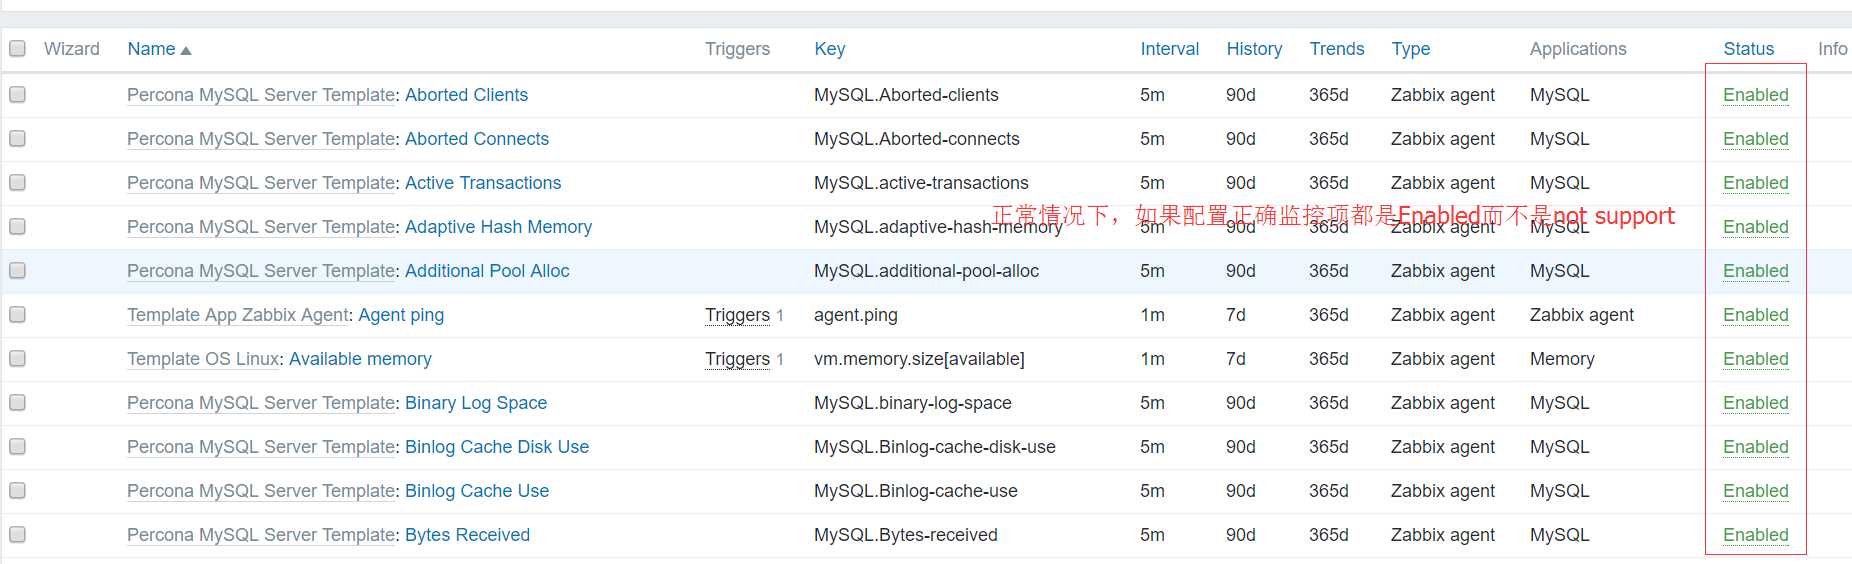The height and width of the screenshot is (564, 1852).
Task: Open the Template OS Linux link
Action: click(203, 359)
